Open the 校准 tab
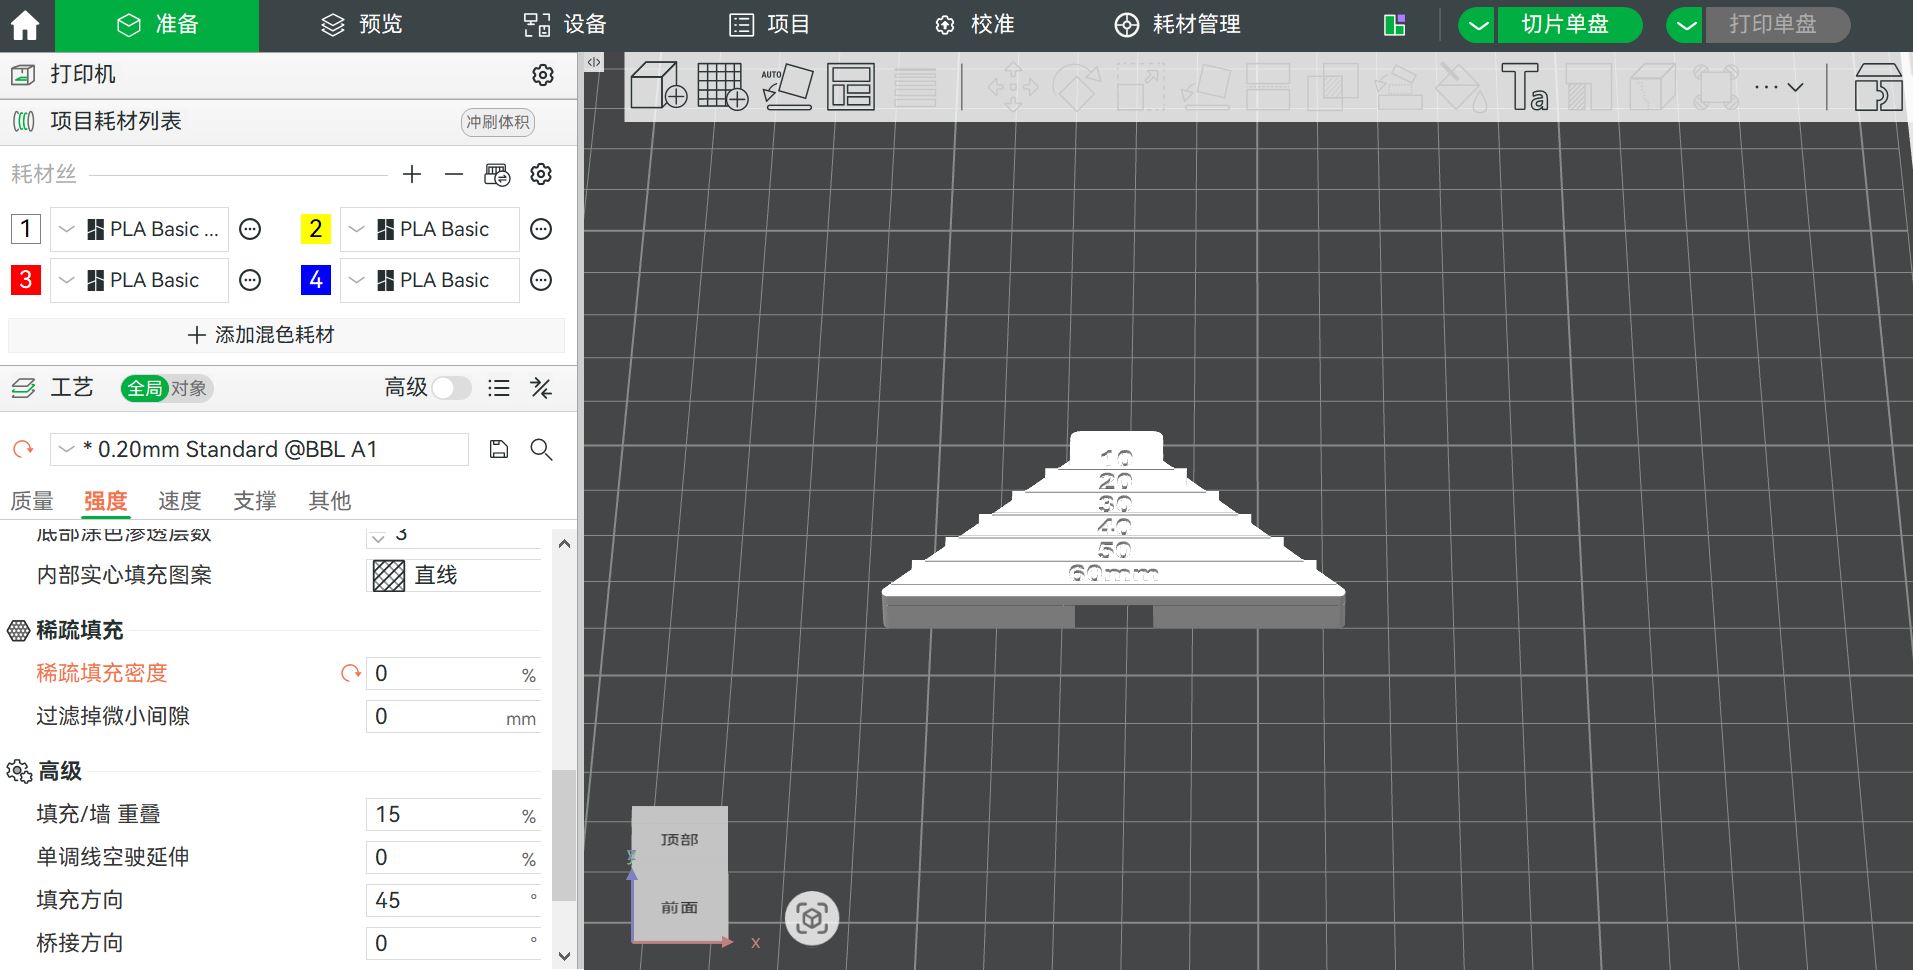This screenshot has height=970, width=1913. point(974,25)
